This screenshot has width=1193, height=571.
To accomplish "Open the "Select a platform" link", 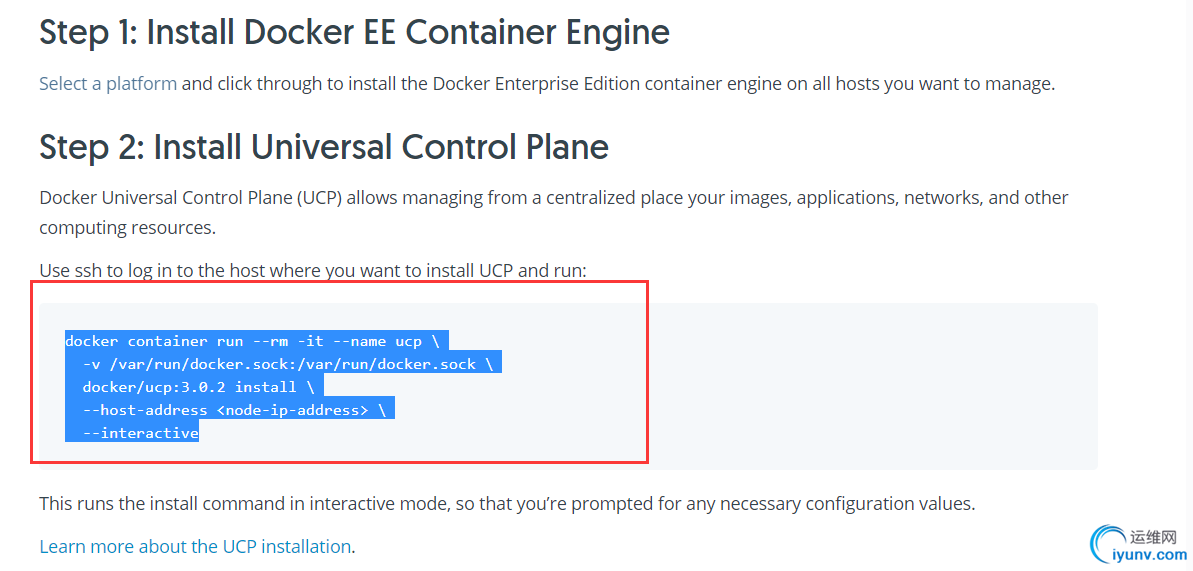I will [x=108, y=83].
